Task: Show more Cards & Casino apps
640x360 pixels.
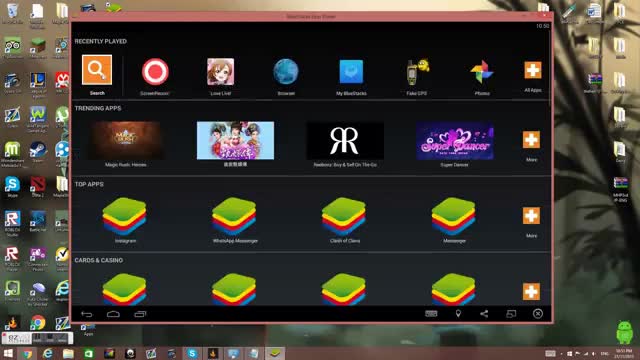Action: coord(531,291)
